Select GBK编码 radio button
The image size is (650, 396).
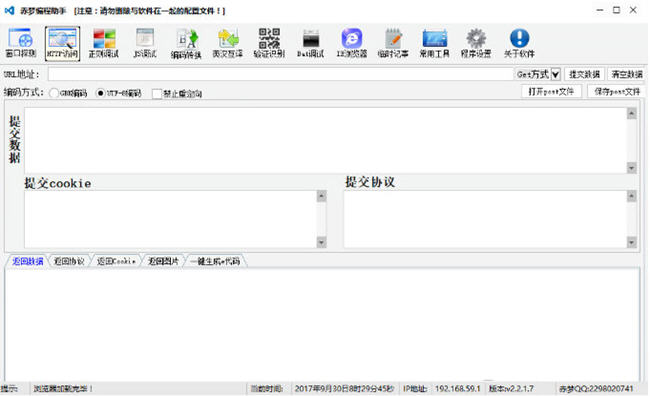[x=54, y=93]
